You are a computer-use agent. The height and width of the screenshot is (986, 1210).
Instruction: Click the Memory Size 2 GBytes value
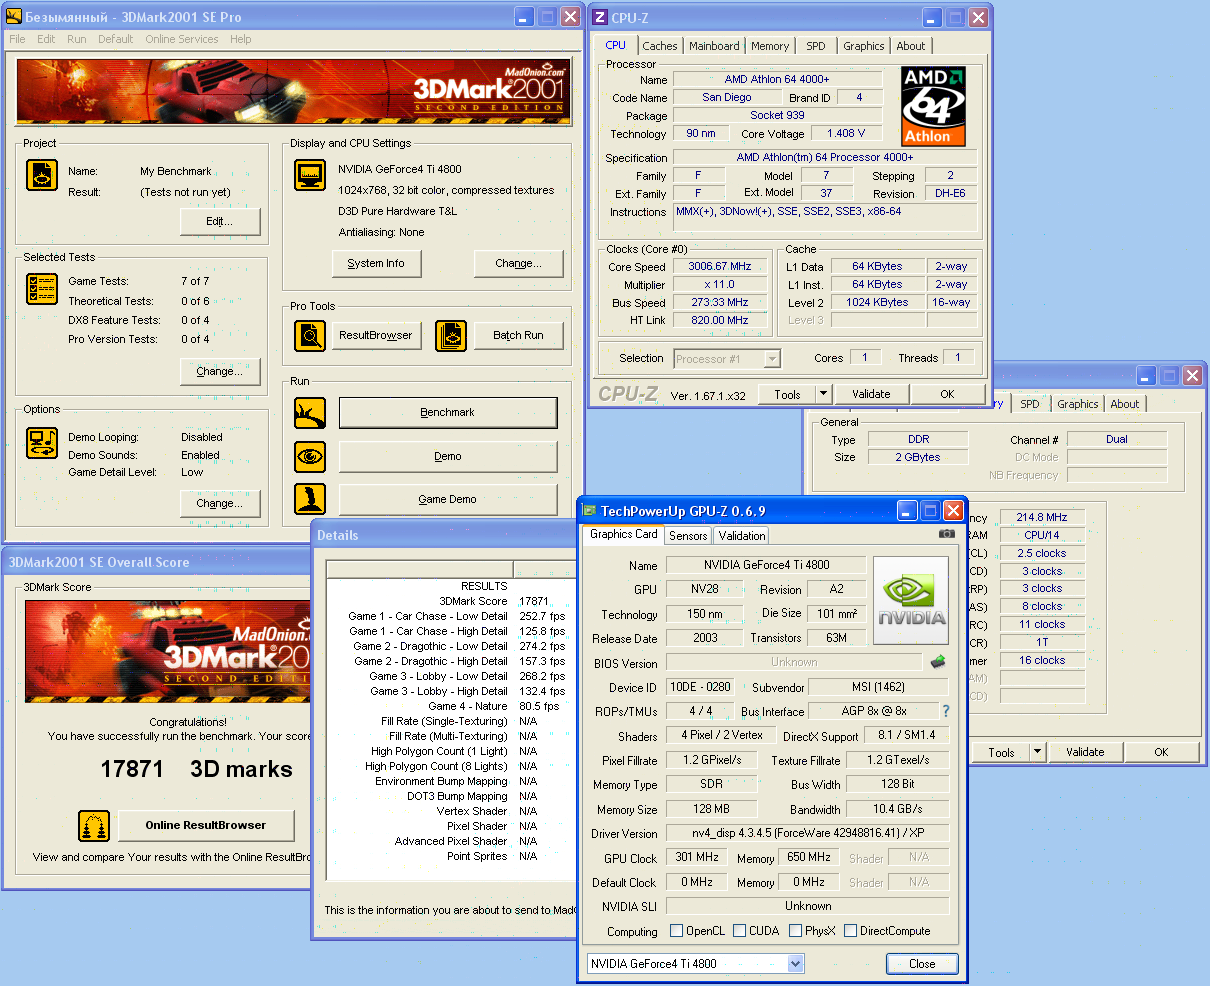[918, 457]
